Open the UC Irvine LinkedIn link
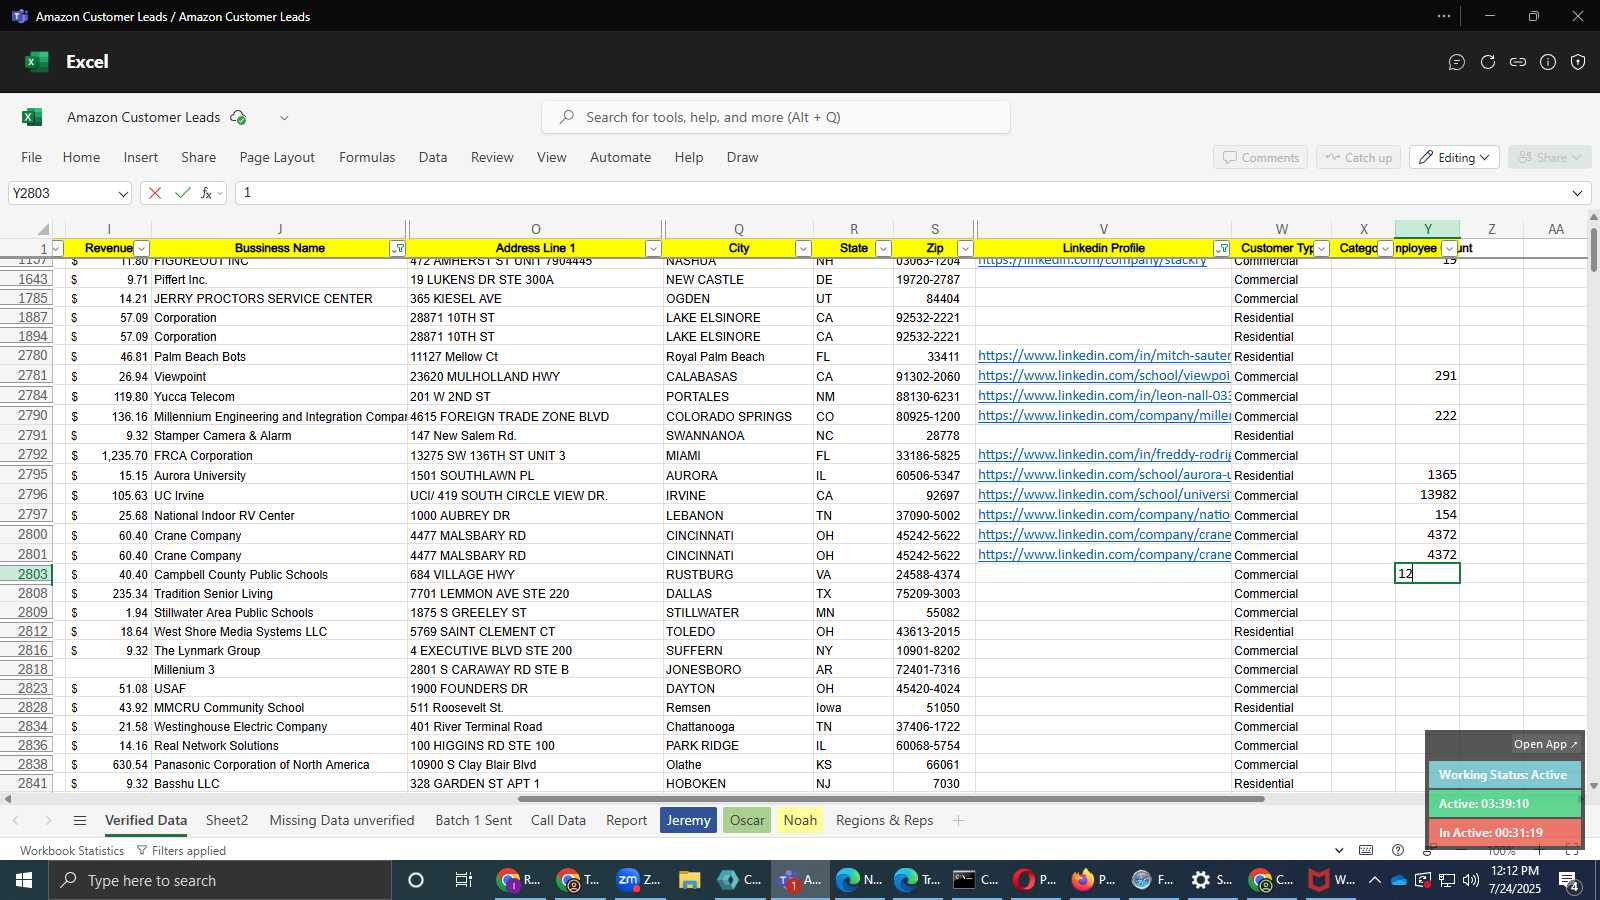The height and width of the screenshot is (900, 1600). coord(1104,495)
